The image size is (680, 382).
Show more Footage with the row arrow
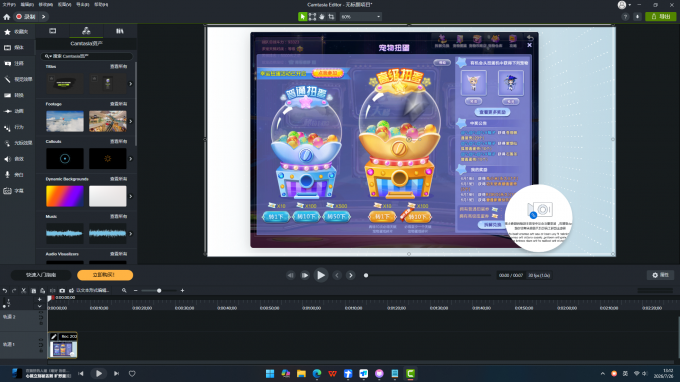(131, 121)
